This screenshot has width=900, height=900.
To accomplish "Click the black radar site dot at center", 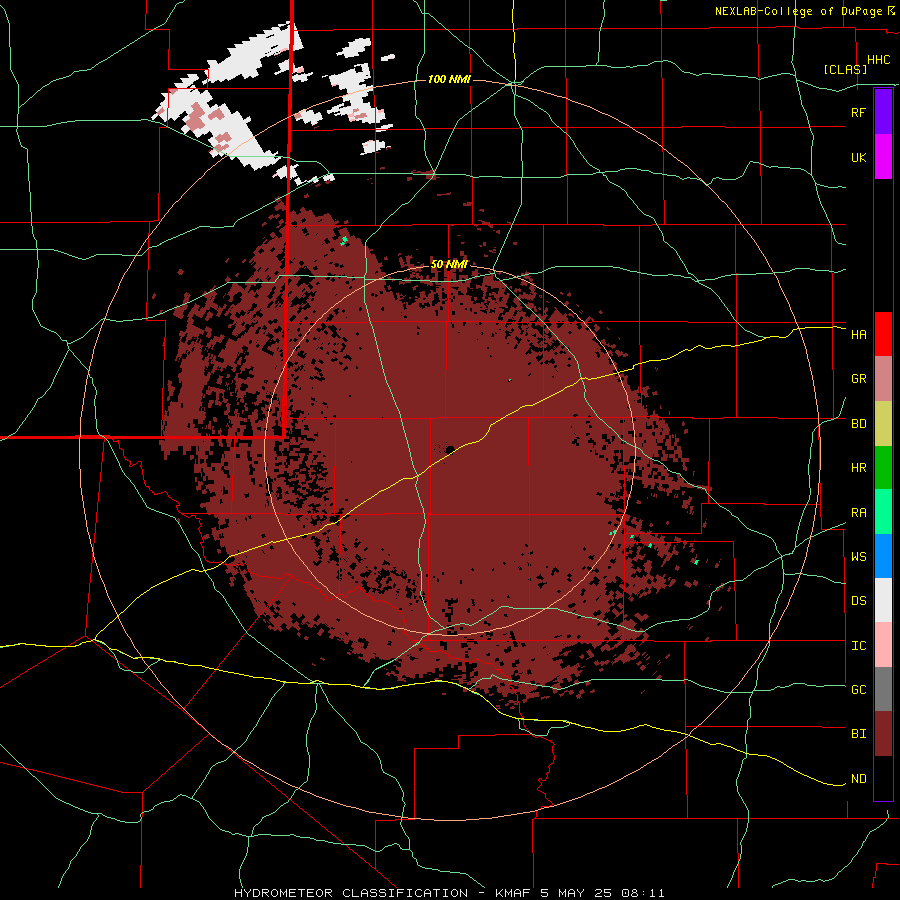I will [x=450, y=449].
